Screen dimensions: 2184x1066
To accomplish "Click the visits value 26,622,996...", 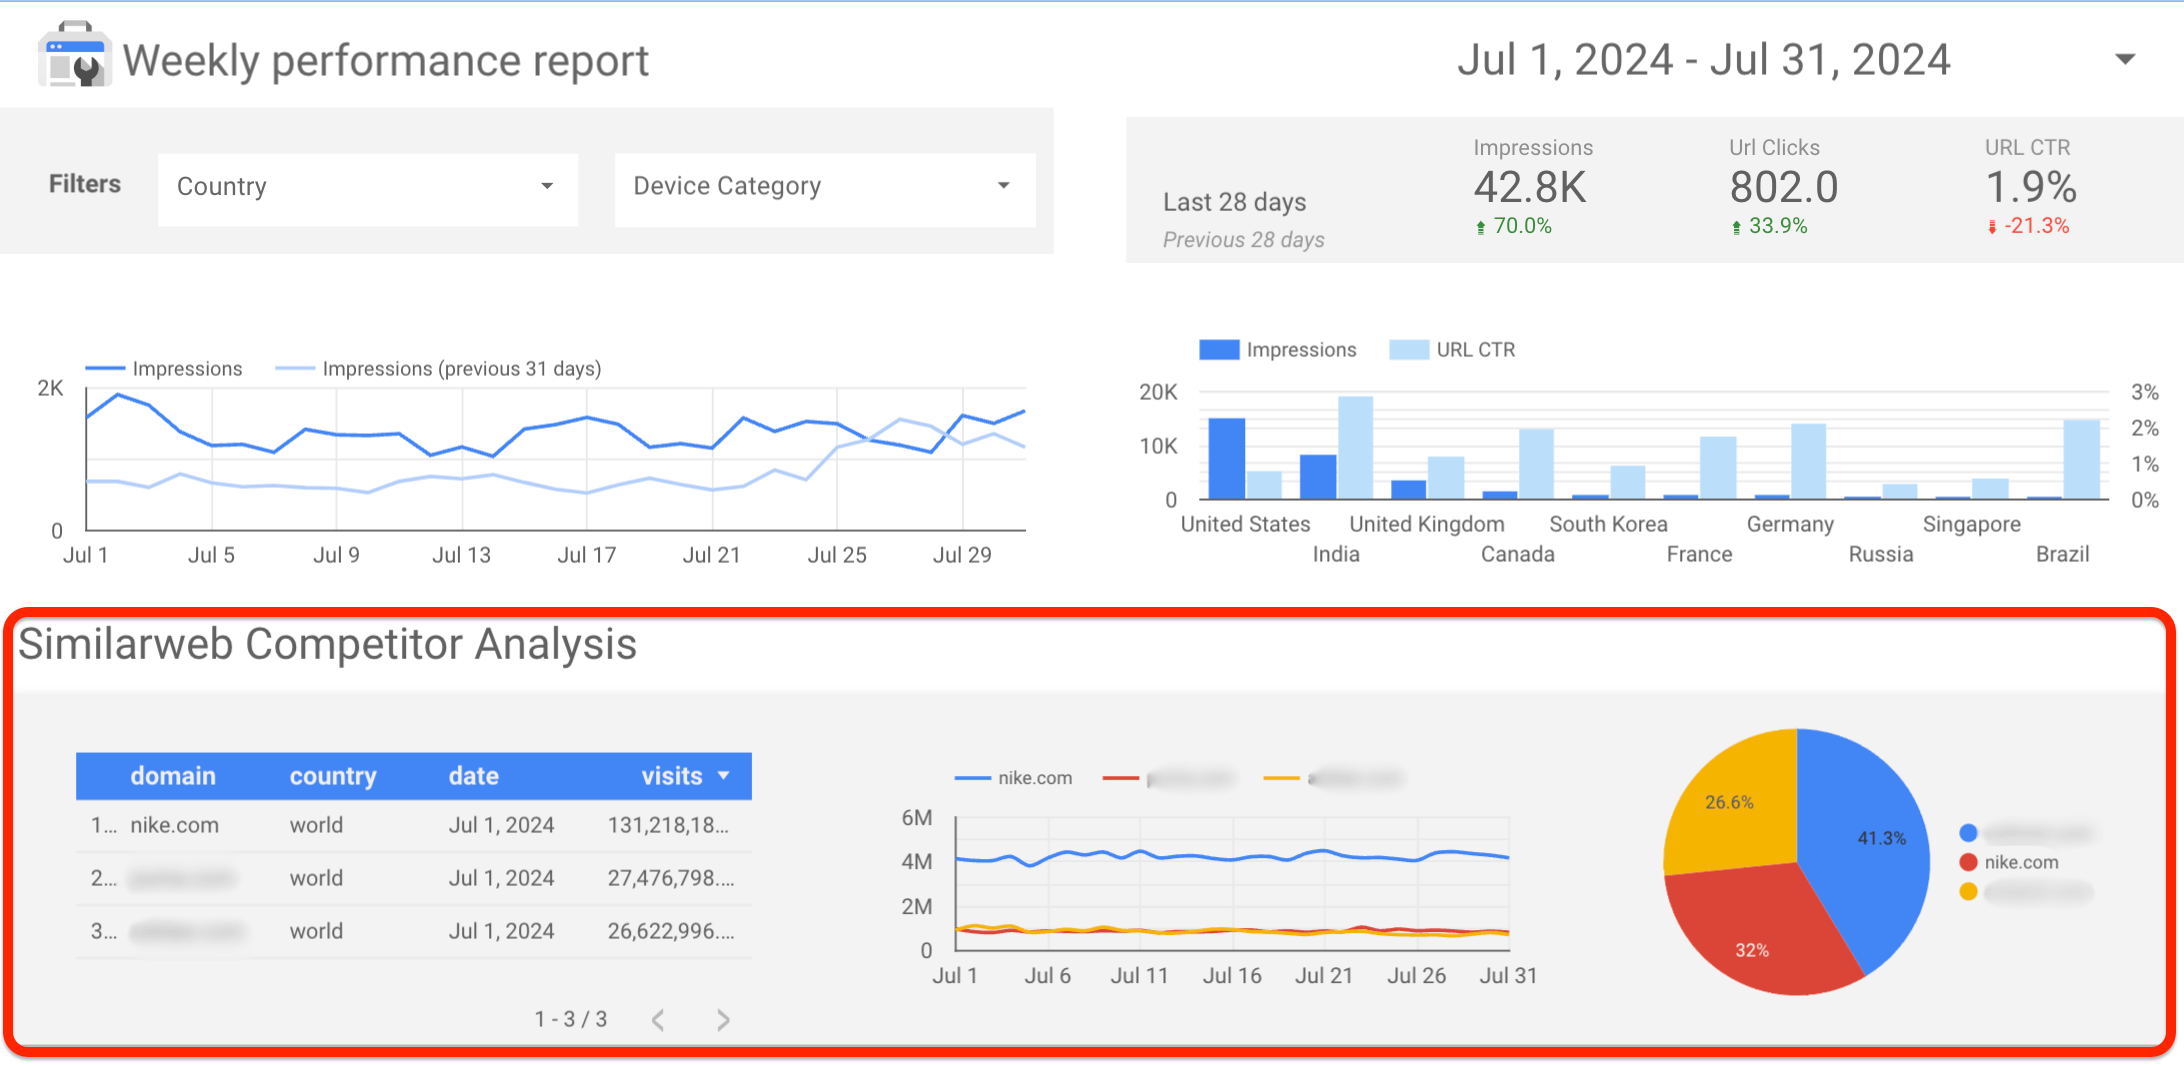I will point(671,931).
